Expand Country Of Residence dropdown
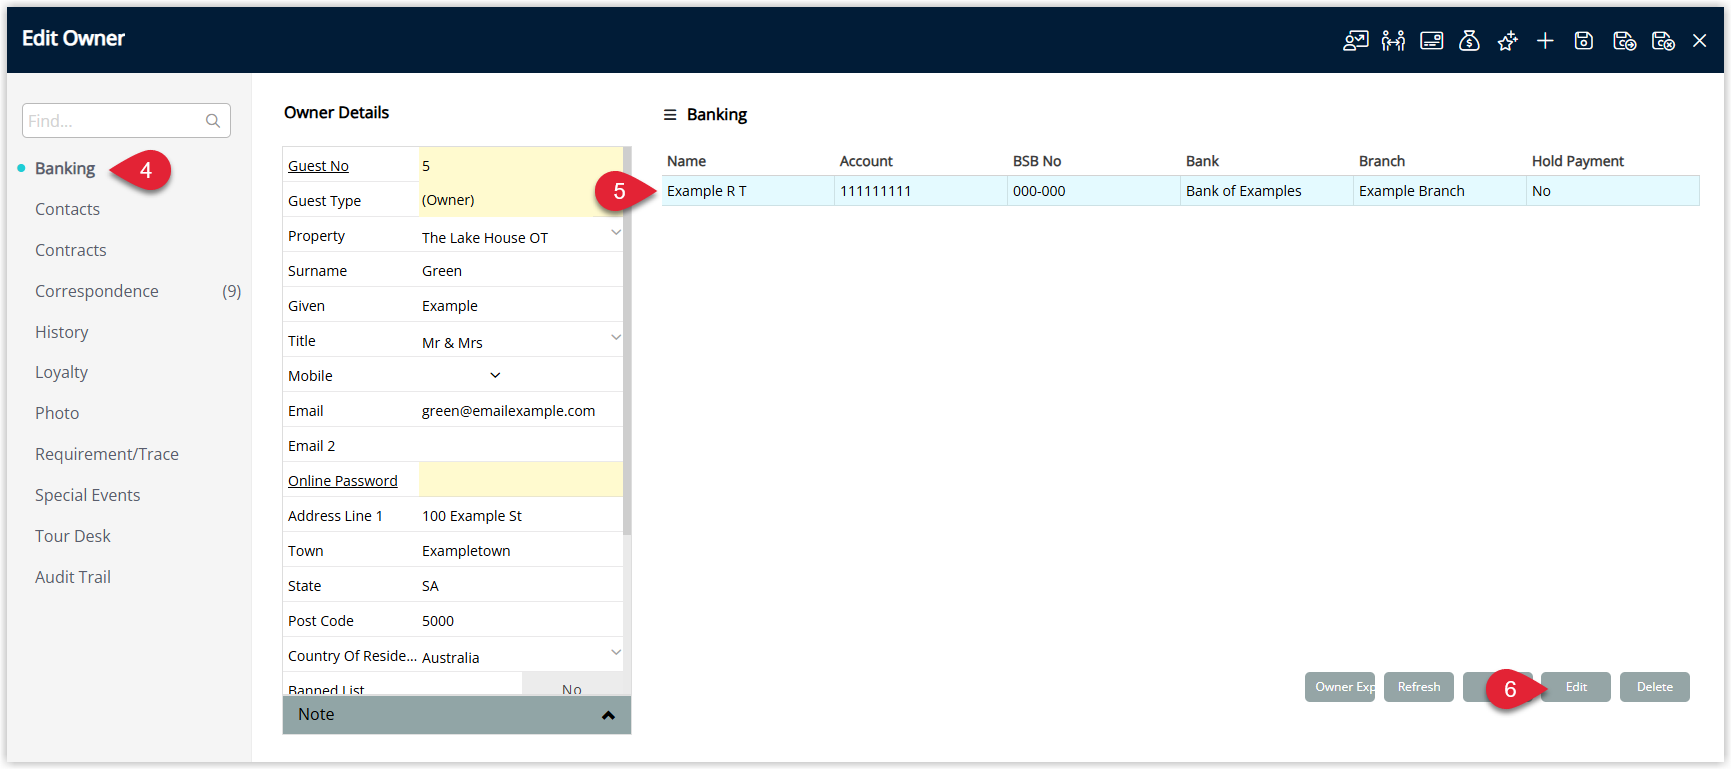This screenshot has height=770, width=1732. 615,653
